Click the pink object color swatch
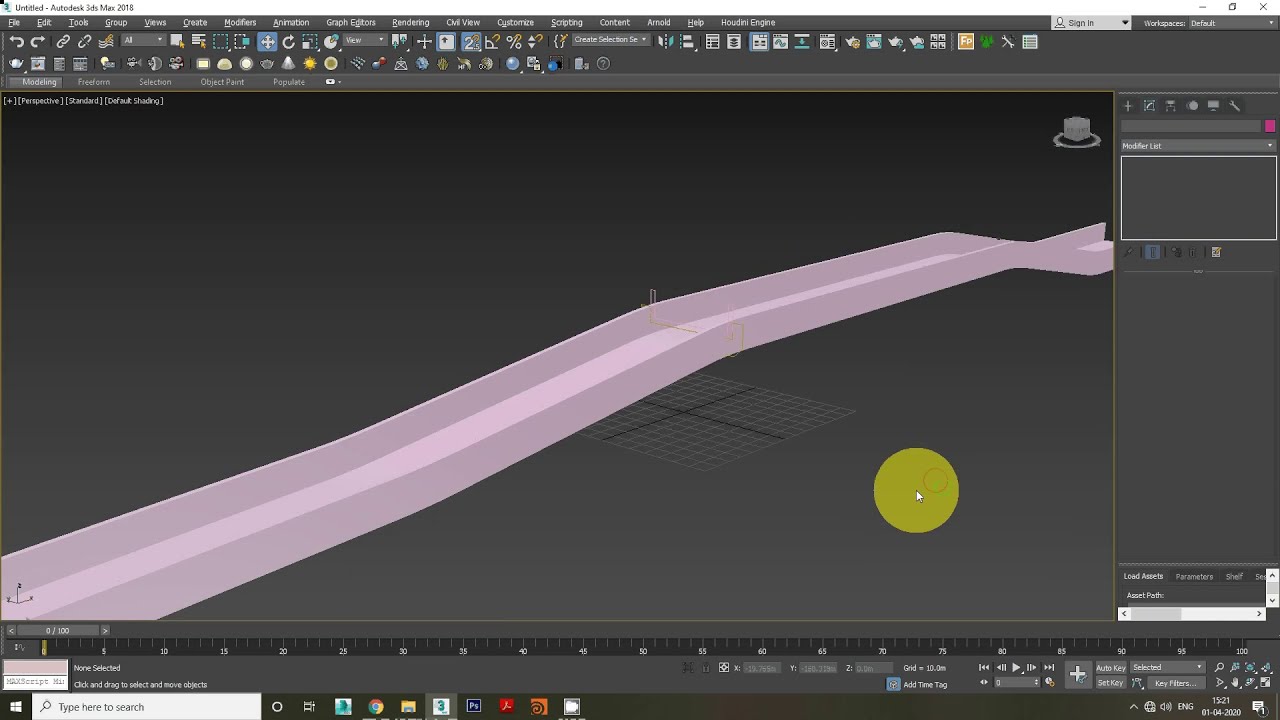The height and width of the screenshot is (720, 1280). 1270,126
